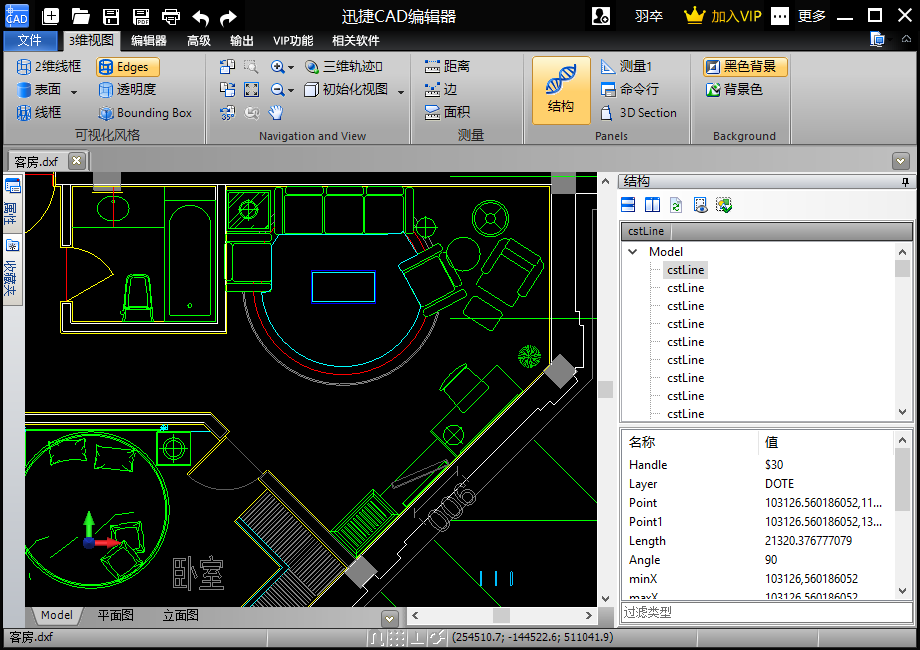Viewport: 920px width, 650px height.
Task: Toggle the Edges display style
Action: coord(128,67)
